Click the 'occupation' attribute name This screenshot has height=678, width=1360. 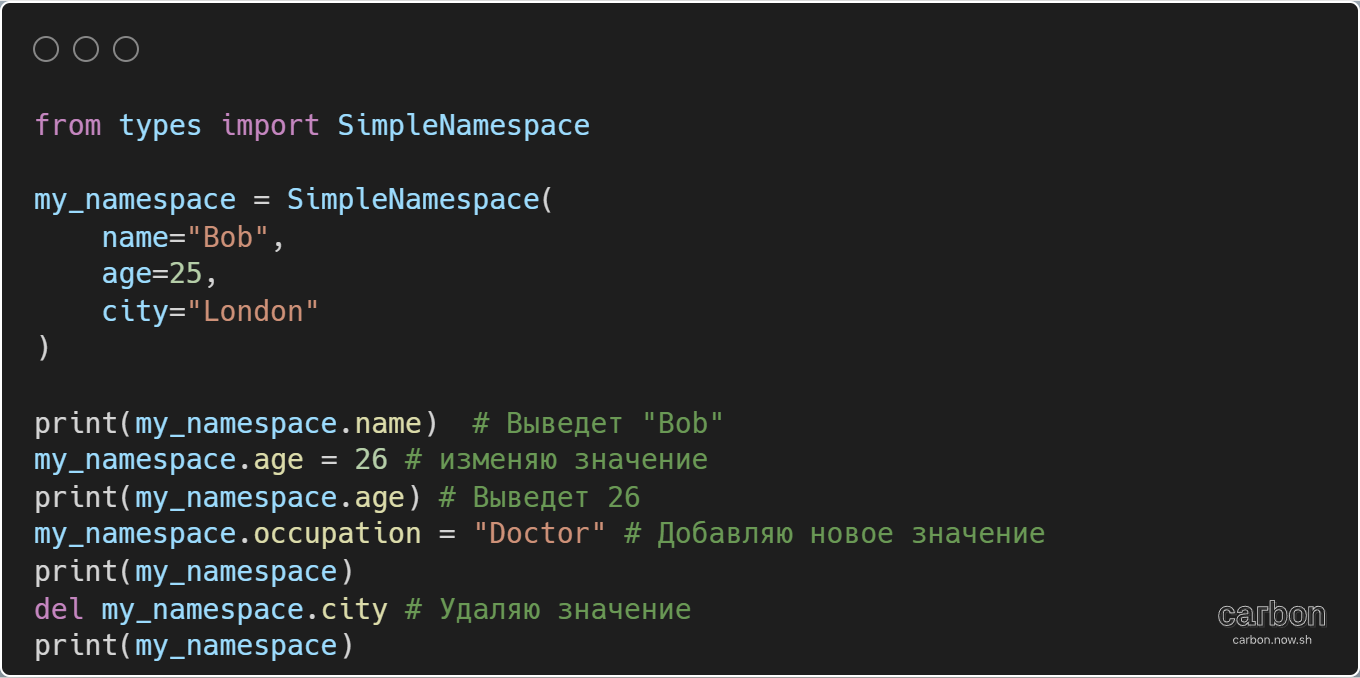point(337,534)
